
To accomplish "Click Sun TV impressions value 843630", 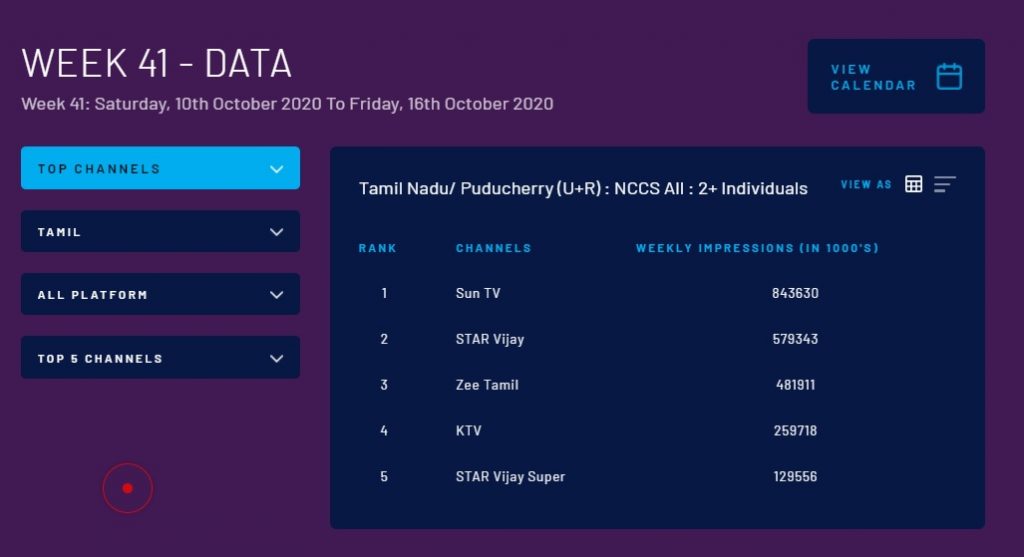I will coord(796,293).
